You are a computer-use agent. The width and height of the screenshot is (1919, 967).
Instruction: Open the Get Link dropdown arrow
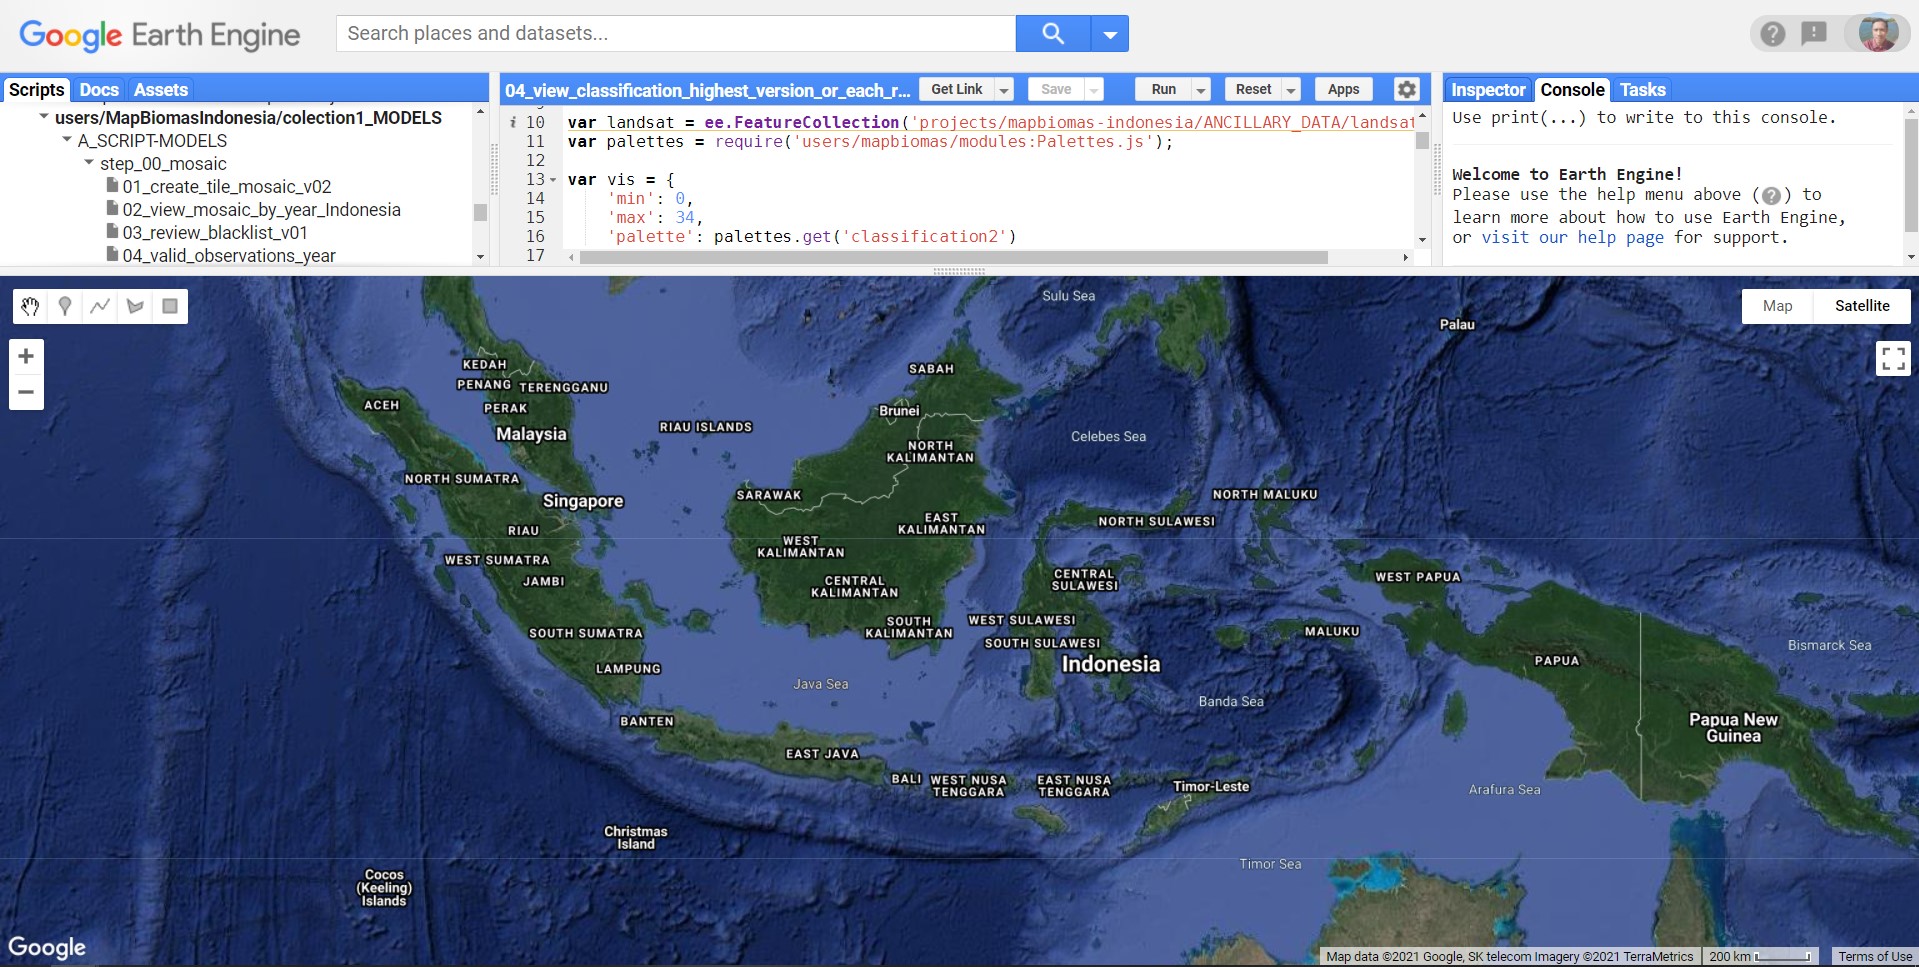point(1004,90)
